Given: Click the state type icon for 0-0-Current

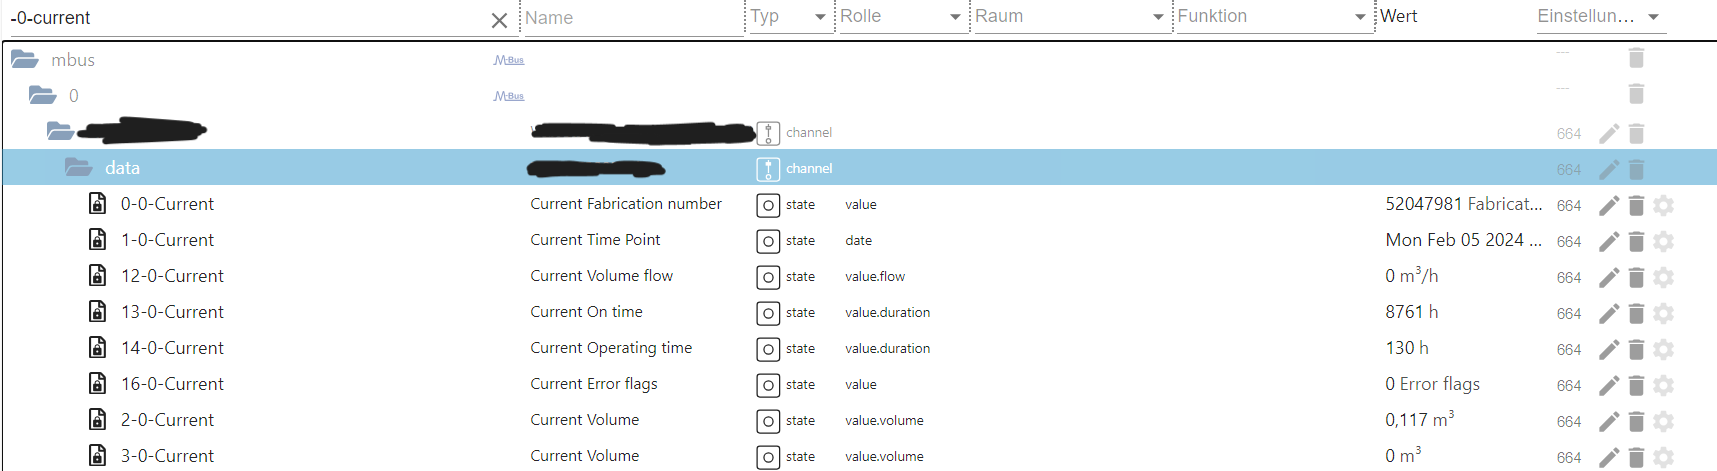Looking at the screenshot, I should point(768,206).
